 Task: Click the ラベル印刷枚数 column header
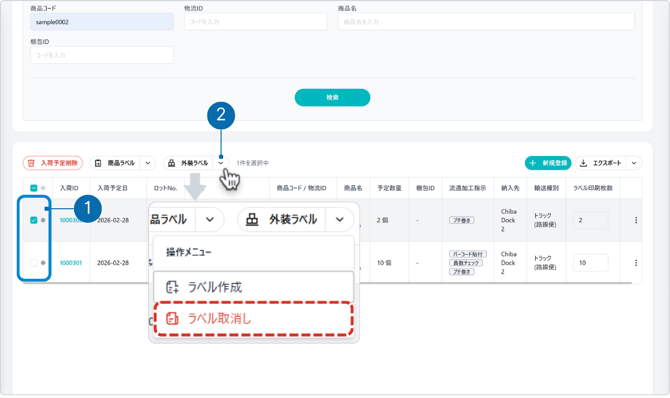[593, 188]
